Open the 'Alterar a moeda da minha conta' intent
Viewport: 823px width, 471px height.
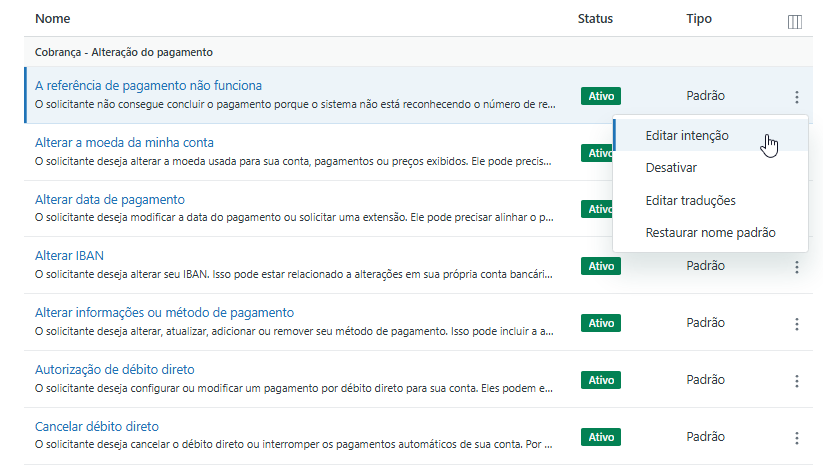(124, 143)
